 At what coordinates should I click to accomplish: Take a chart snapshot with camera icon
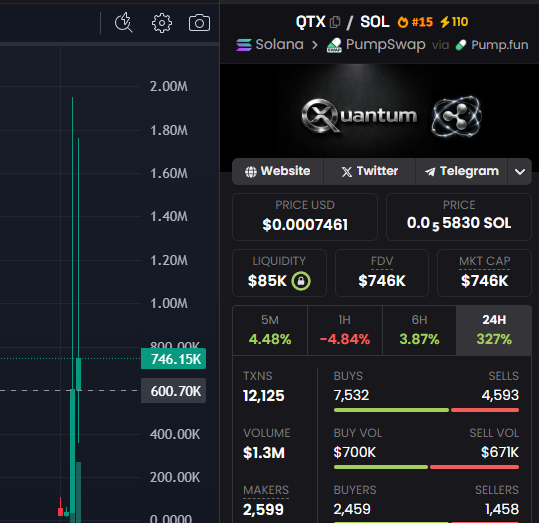[x=199, y=23]
